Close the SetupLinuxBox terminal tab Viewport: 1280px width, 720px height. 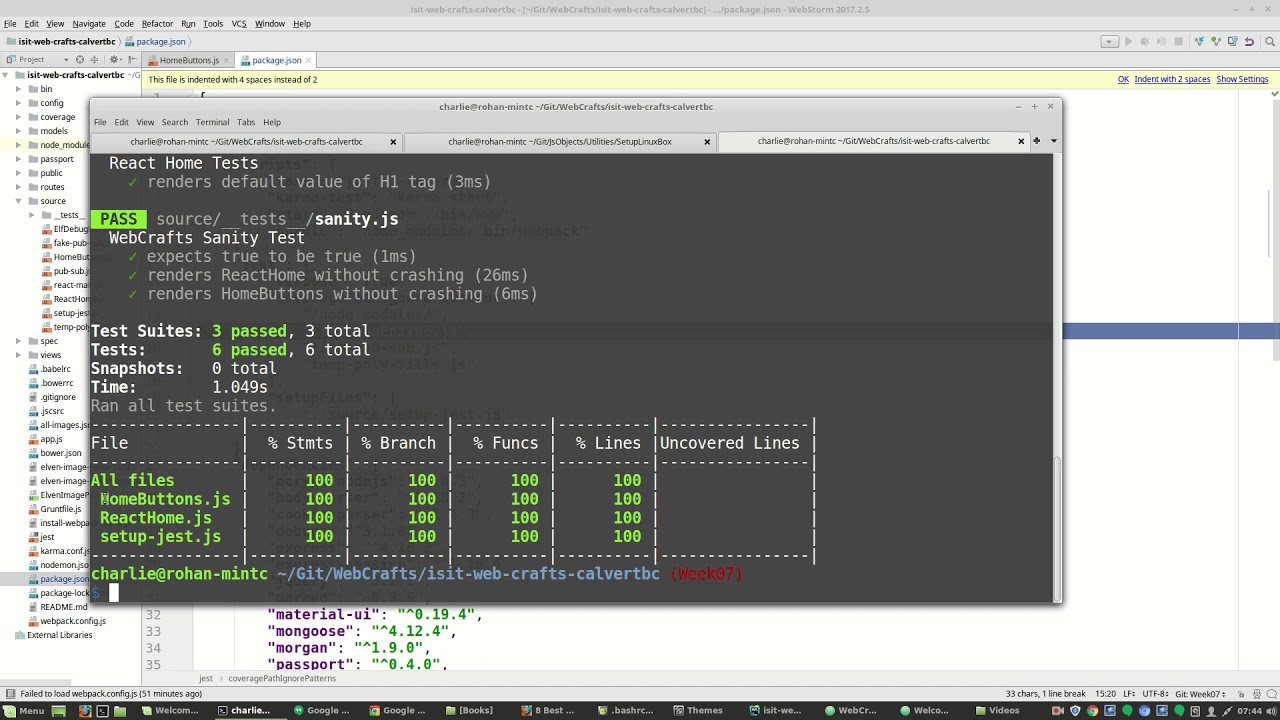(707, 142)
